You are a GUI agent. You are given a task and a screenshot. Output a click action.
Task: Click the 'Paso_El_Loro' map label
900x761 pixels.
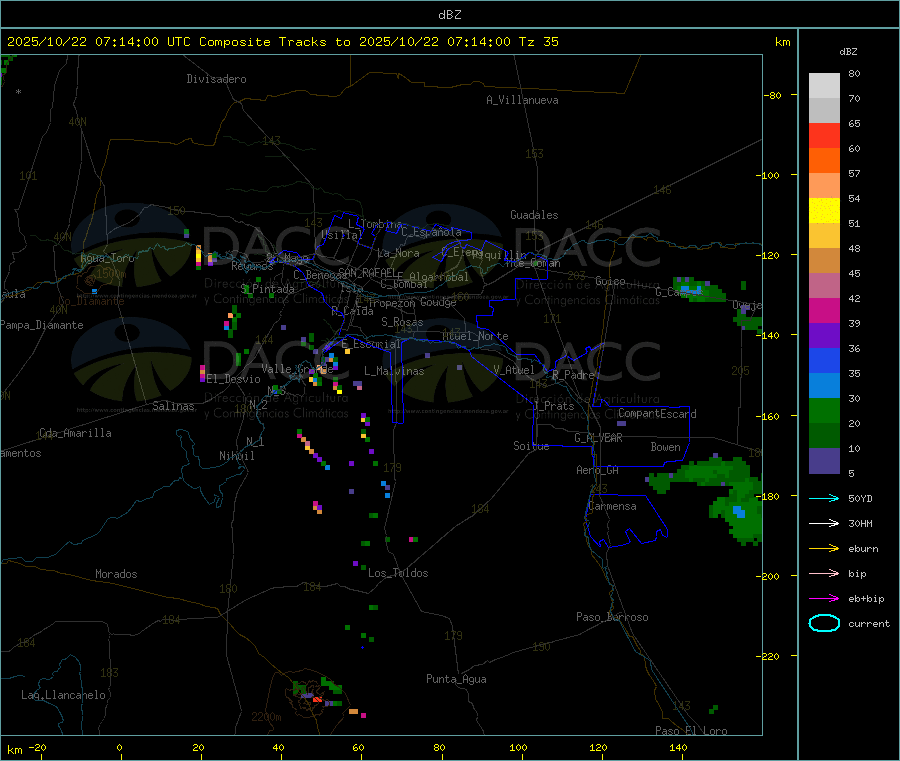pyautogui.click(x=692, y=731)
